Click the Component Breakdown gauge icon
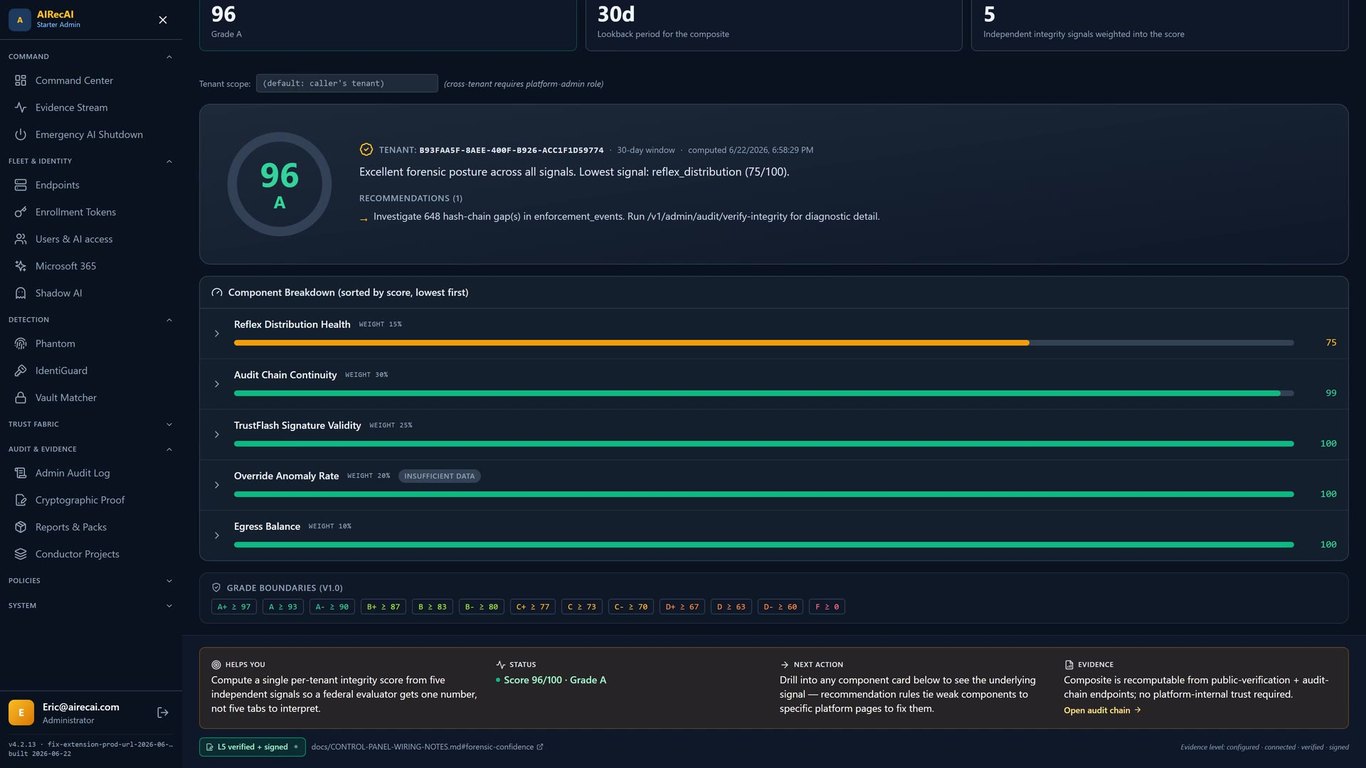 coord(217,293)
